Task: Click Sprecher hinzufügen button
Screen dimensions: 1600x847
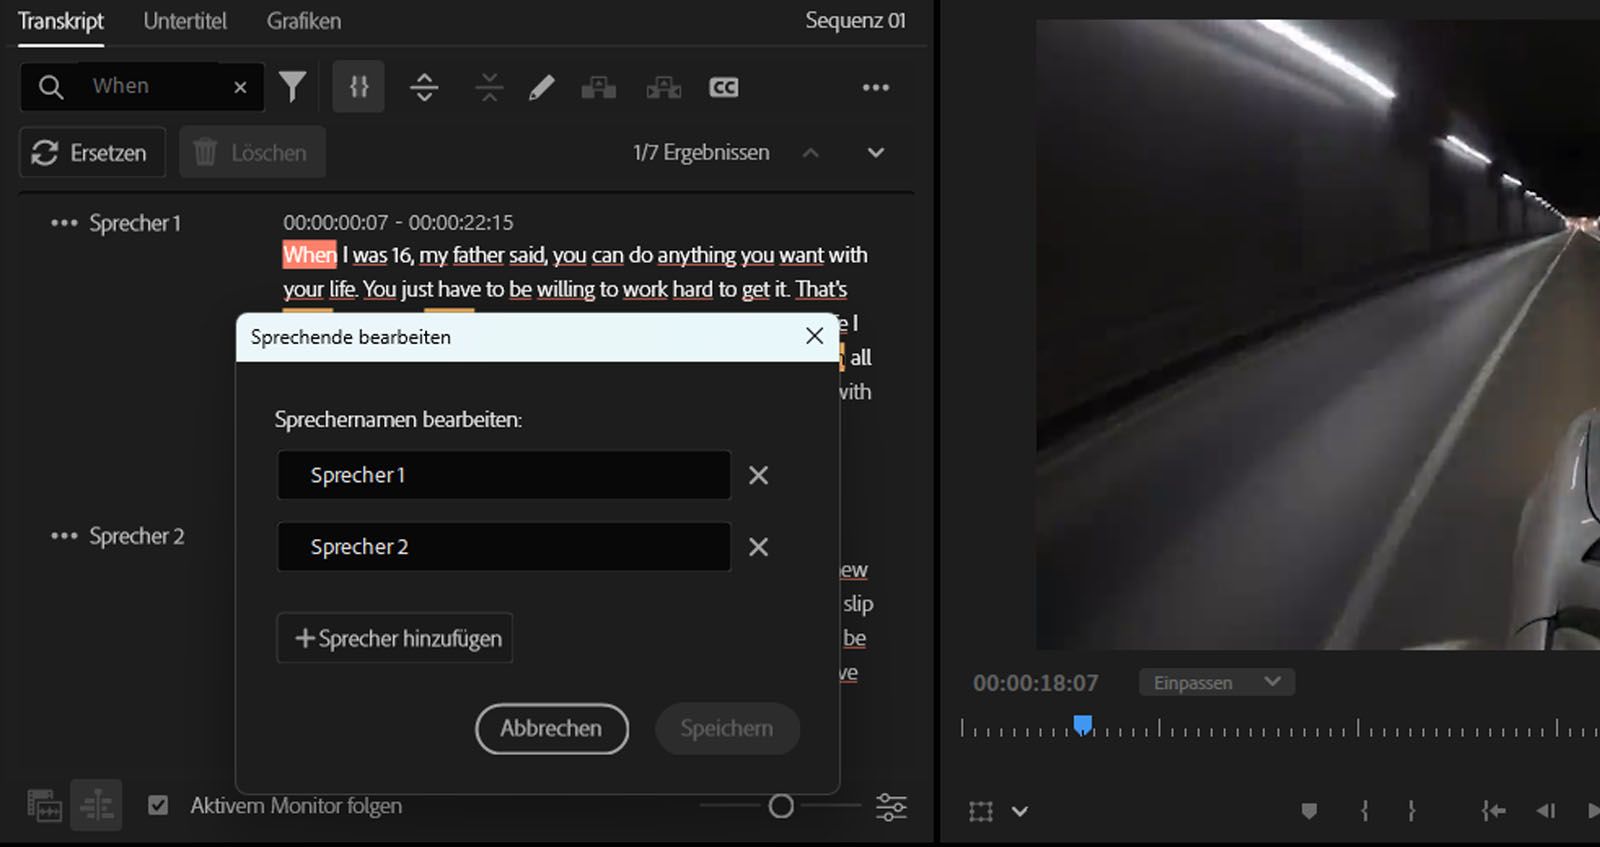Action: [395, 638]
